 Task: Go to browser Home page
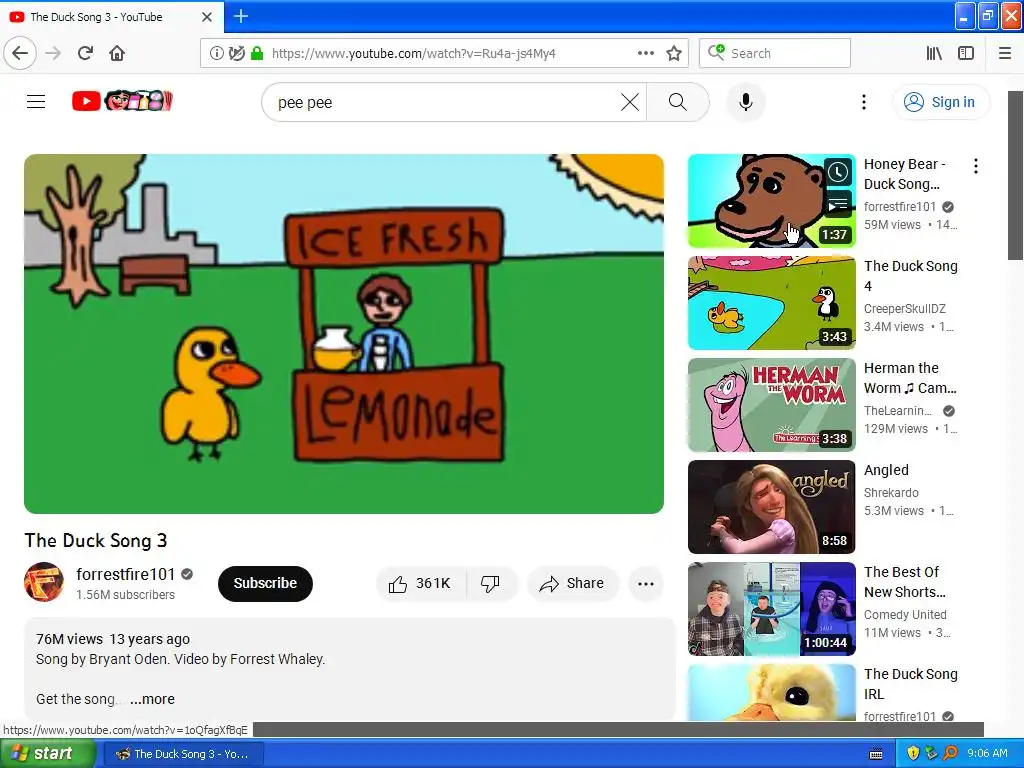pos(117,53)
